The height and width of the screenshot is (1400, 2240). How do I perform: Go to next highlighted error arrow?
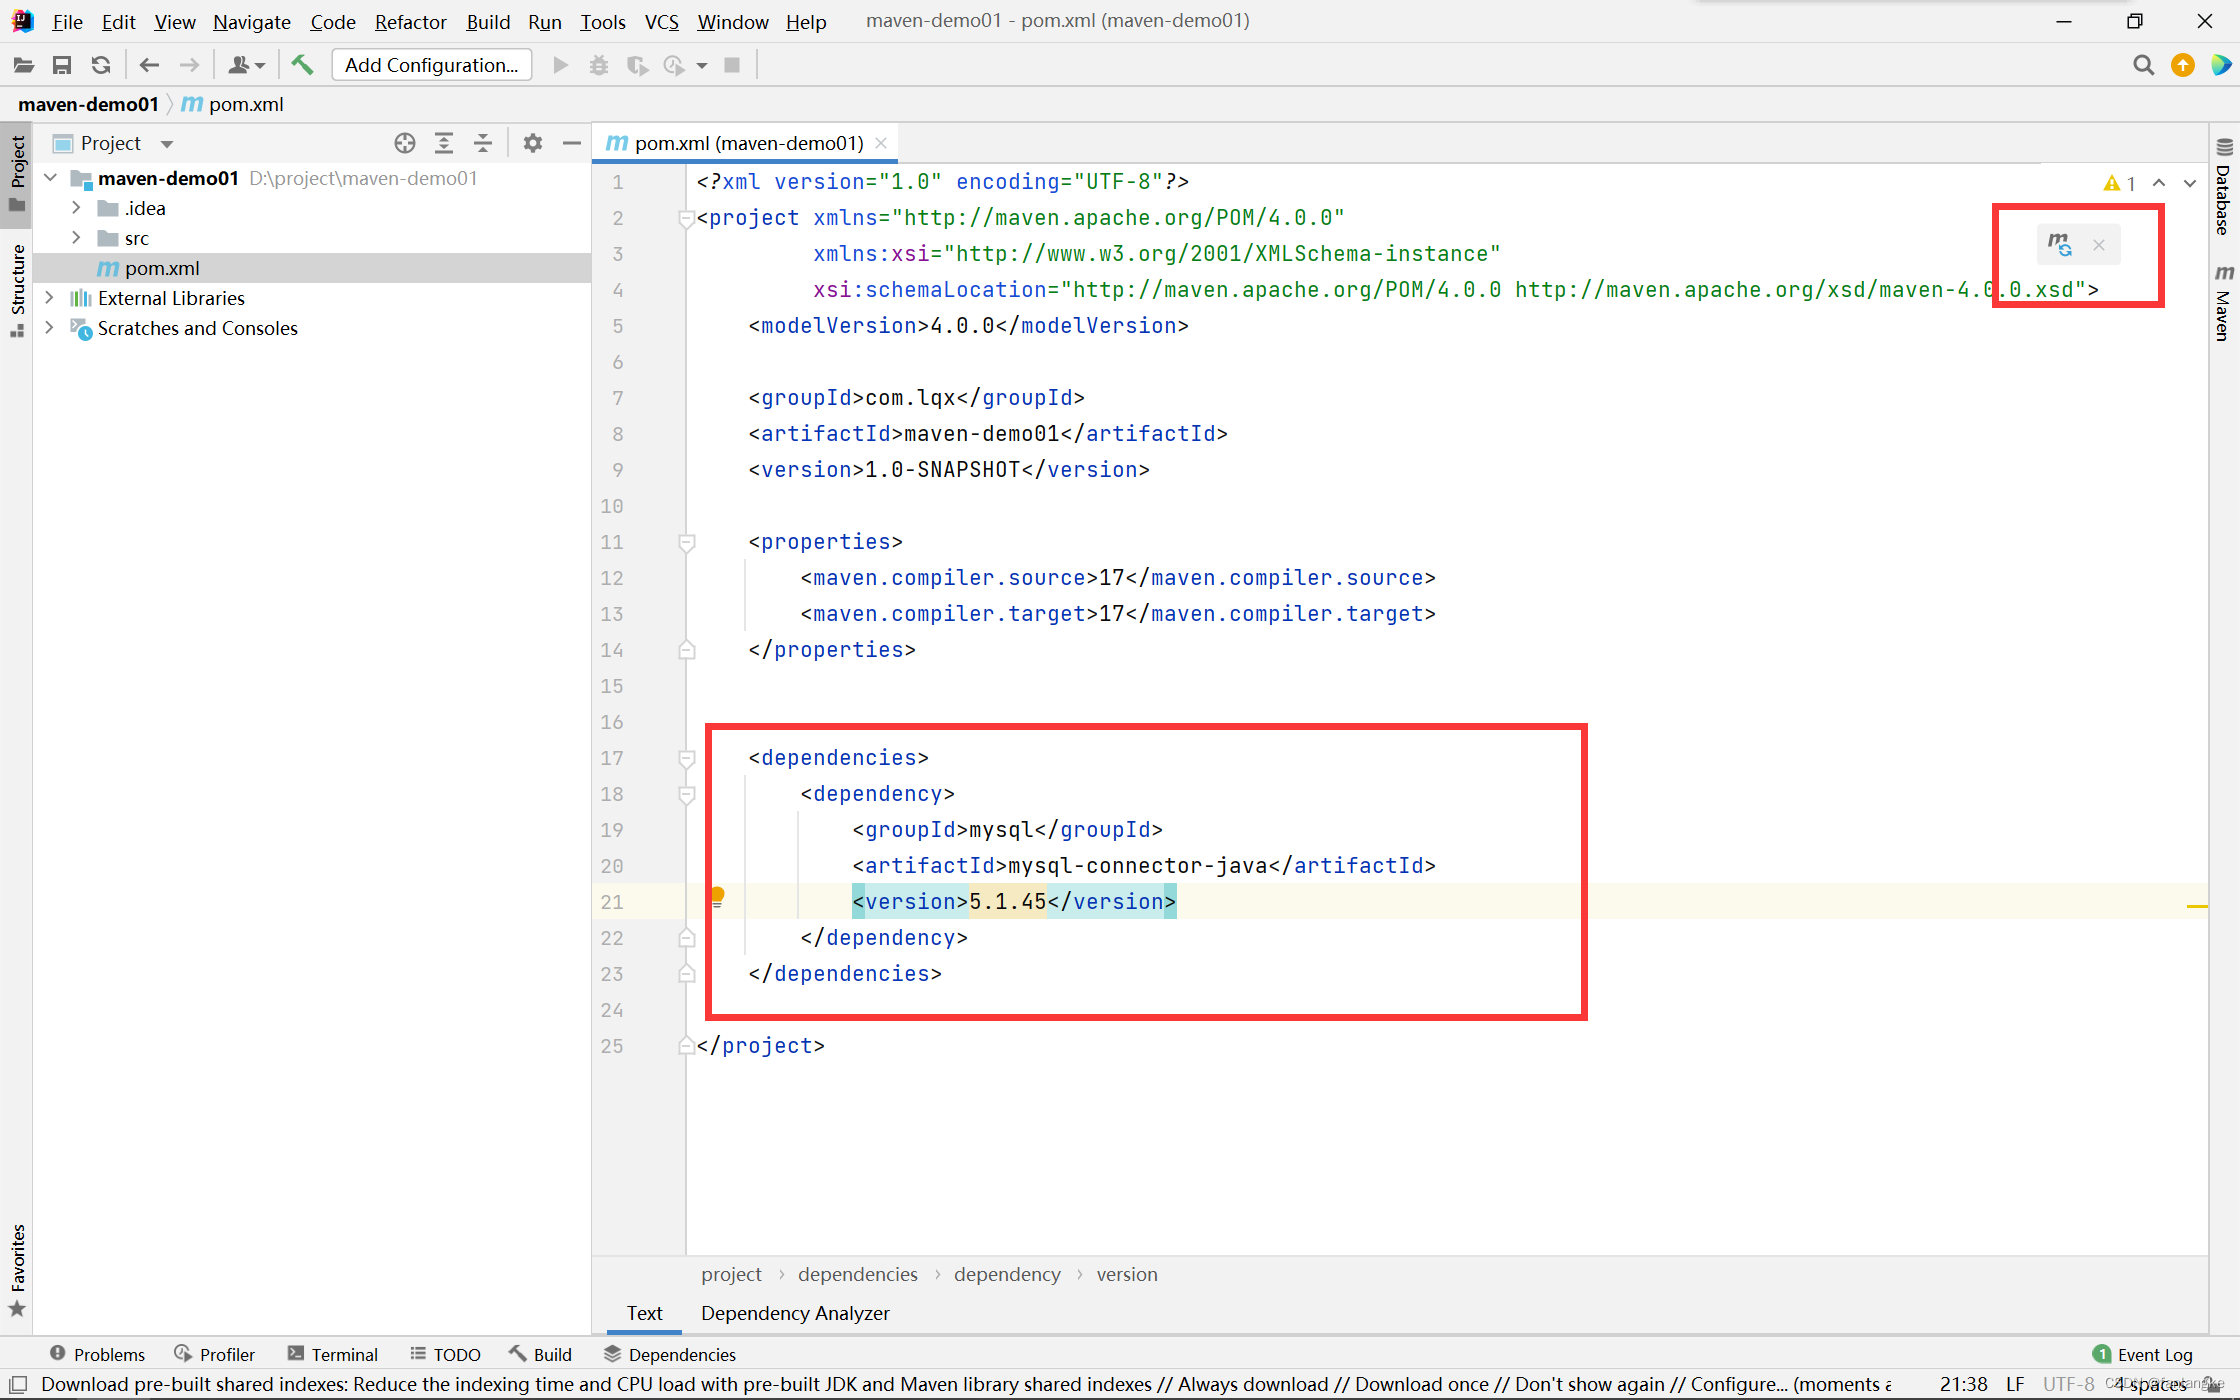pyautogui.click(x=2190, y=183)
